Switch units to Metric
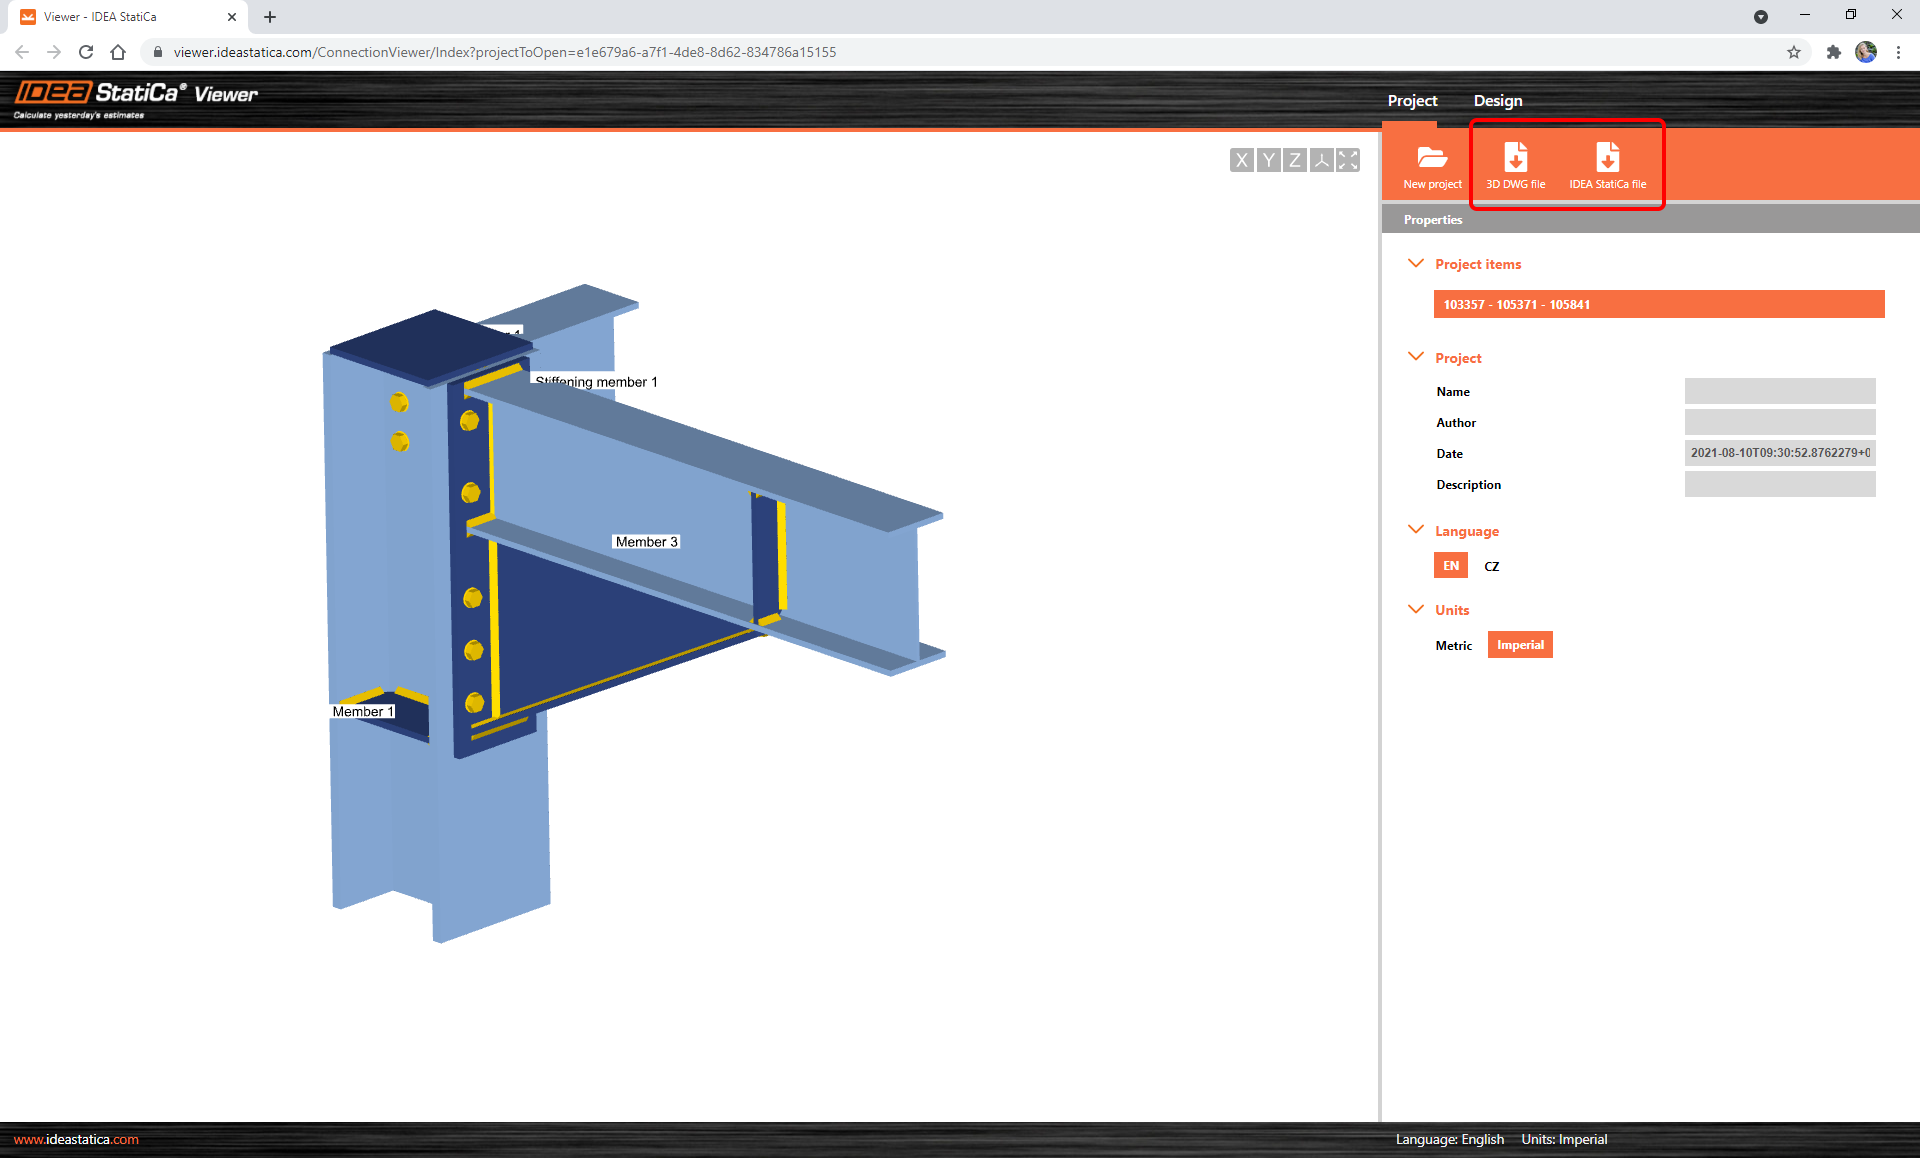1920x1158 pixels. pos(1453,646)
